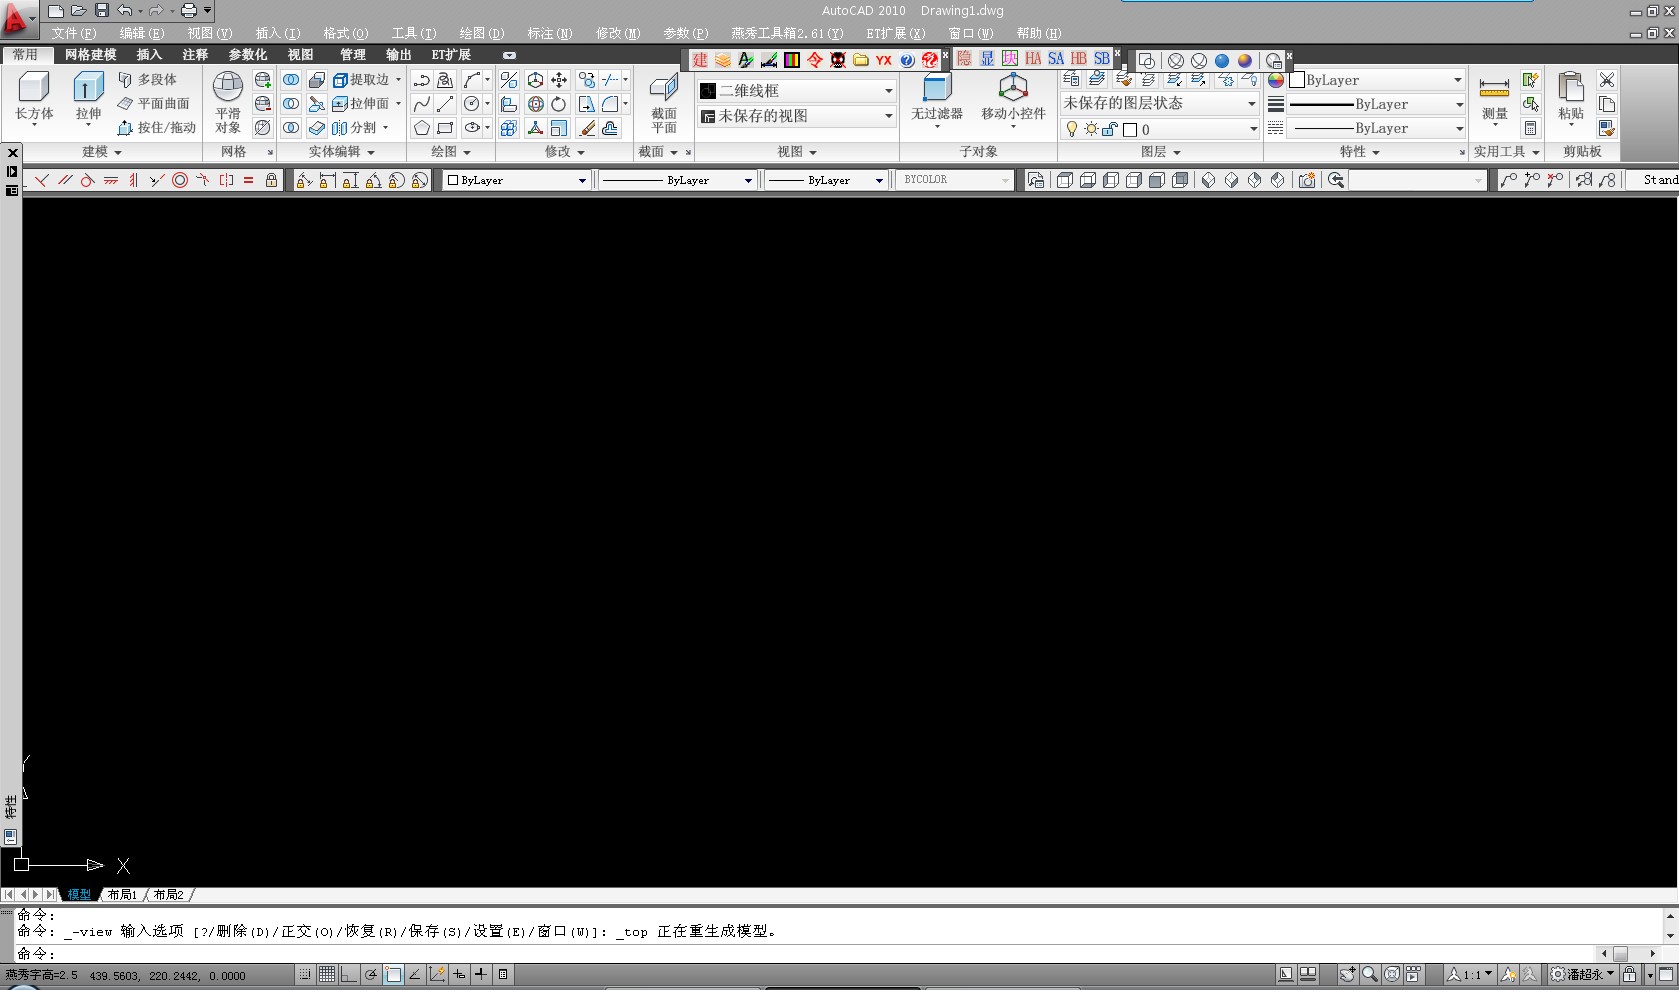Open the color wheel next to ByLayer color

(x=1276, y=80)
